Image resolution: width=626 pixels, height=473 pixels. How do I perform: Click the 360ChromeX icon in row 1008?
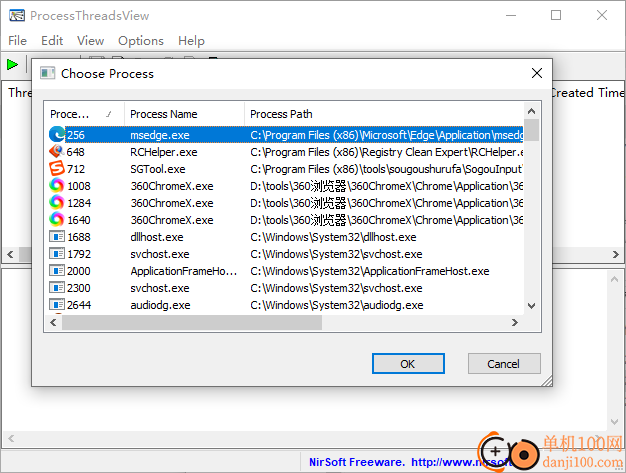57,186
